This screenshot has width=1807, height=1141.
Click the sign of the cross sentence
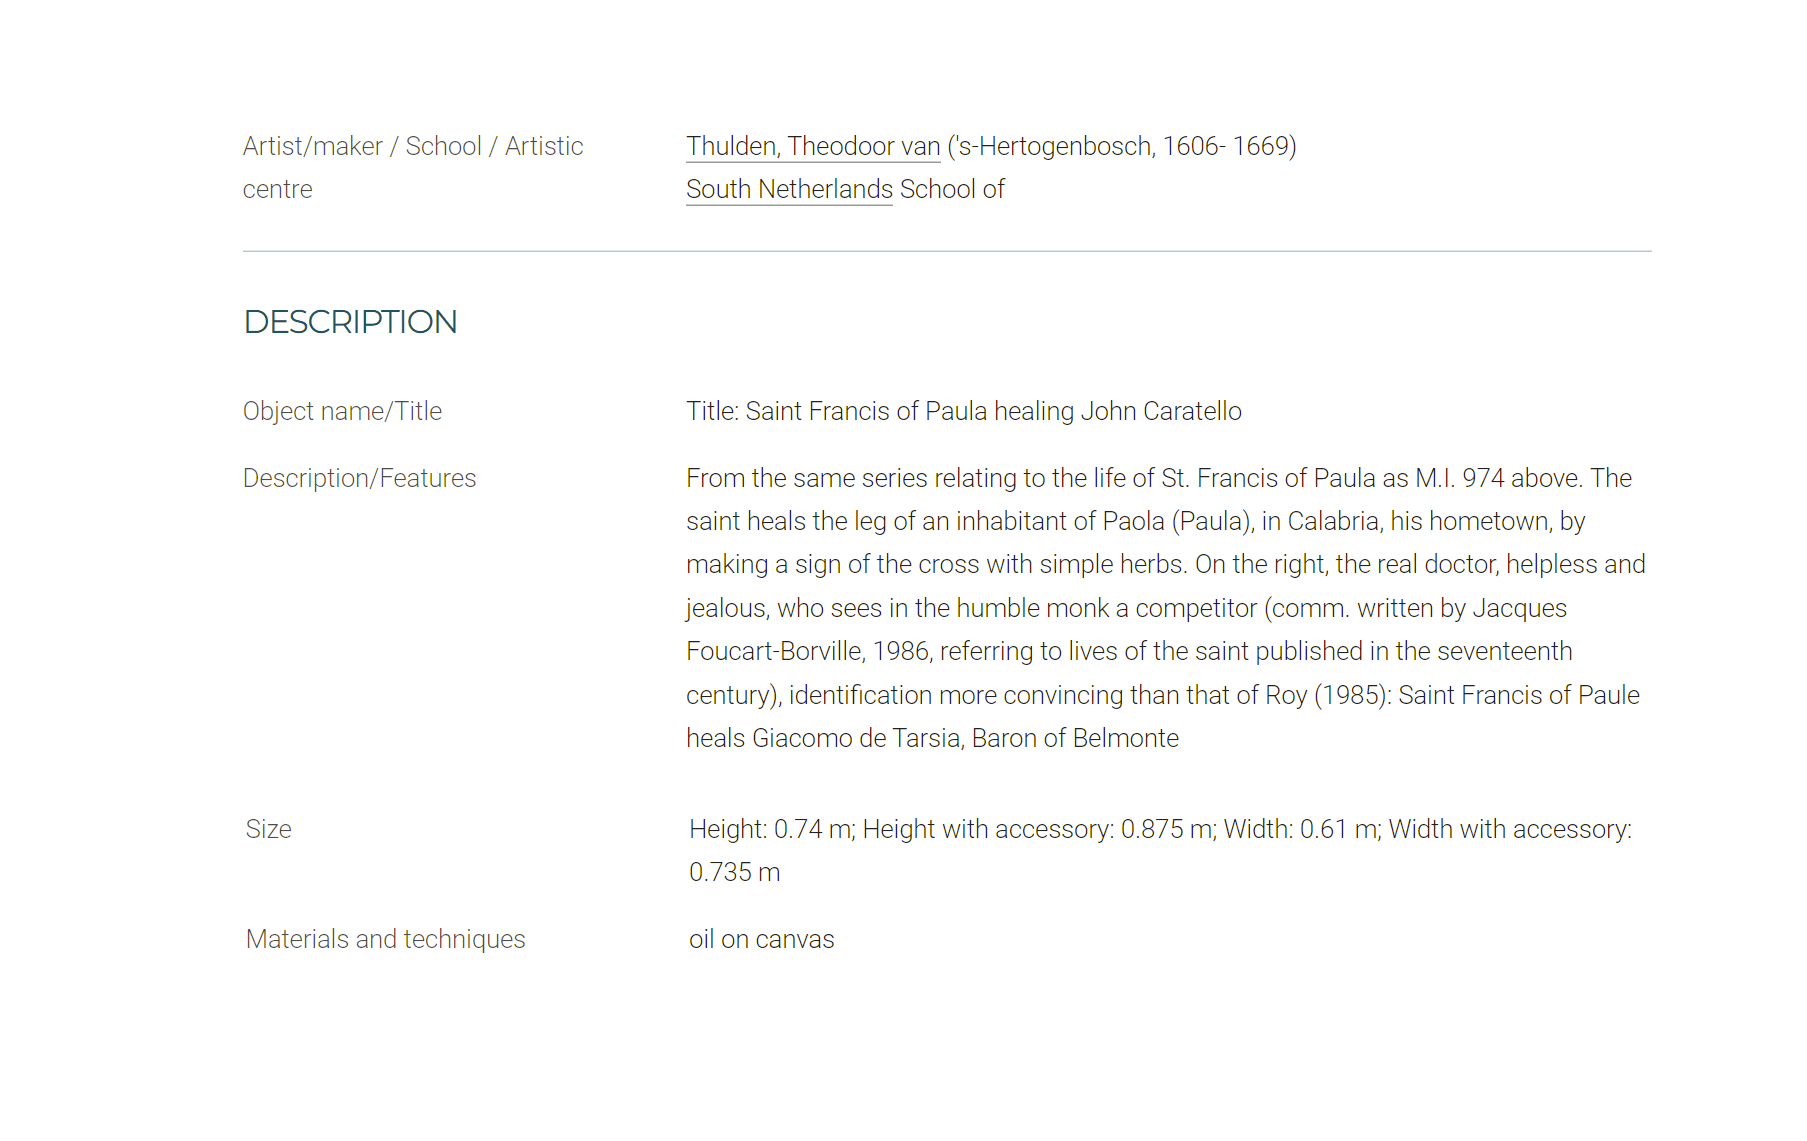click(x=937, y=564)
